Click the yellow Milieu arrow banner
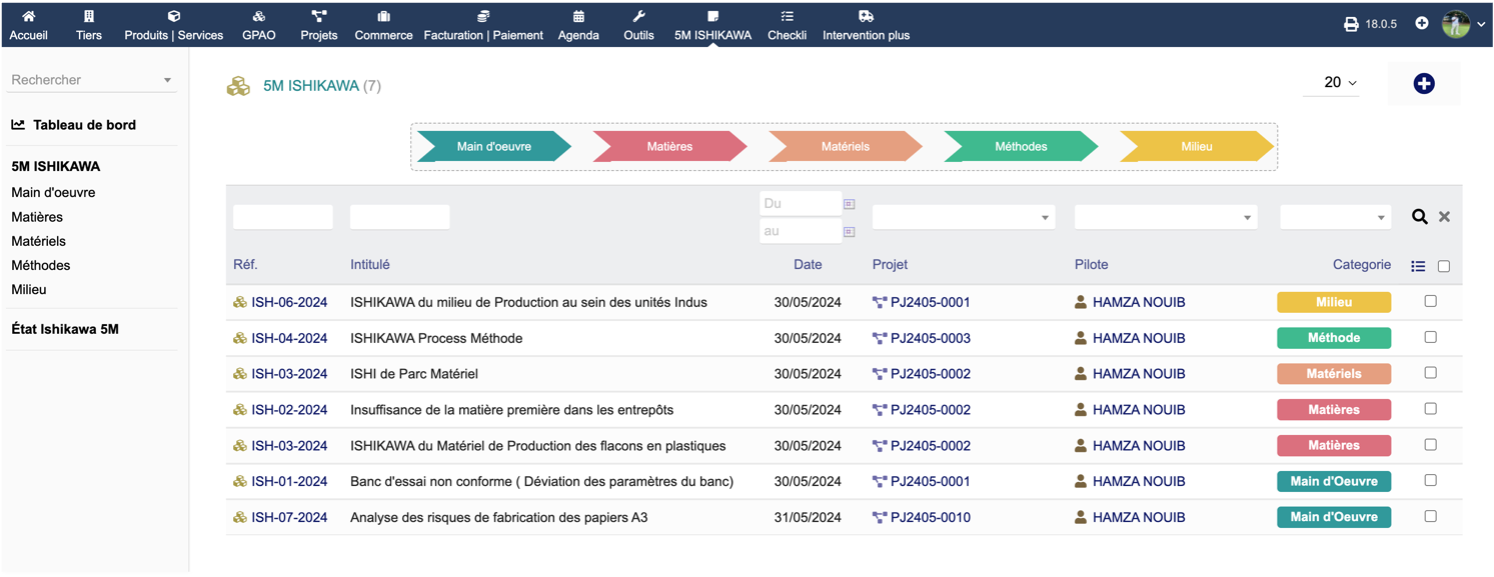1494x577 pixels. (1196, 146)
